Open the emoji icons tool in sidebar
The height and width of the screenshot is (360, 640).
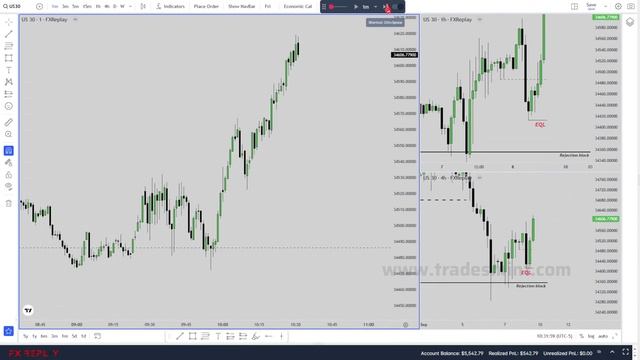pos(9,106)
